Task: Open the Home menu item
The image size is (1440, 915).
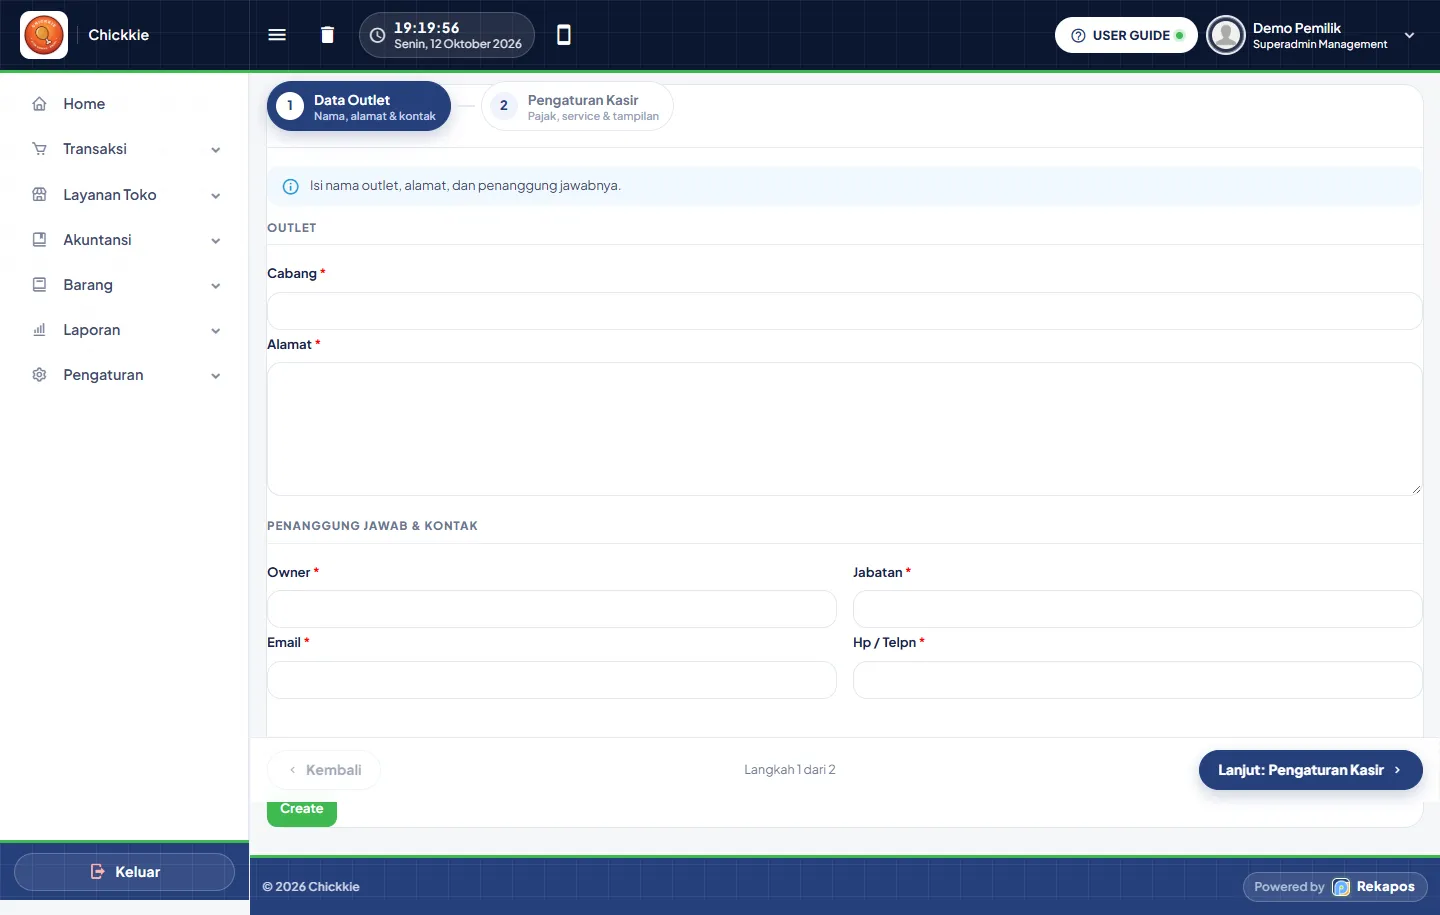Action: (124, 104)
